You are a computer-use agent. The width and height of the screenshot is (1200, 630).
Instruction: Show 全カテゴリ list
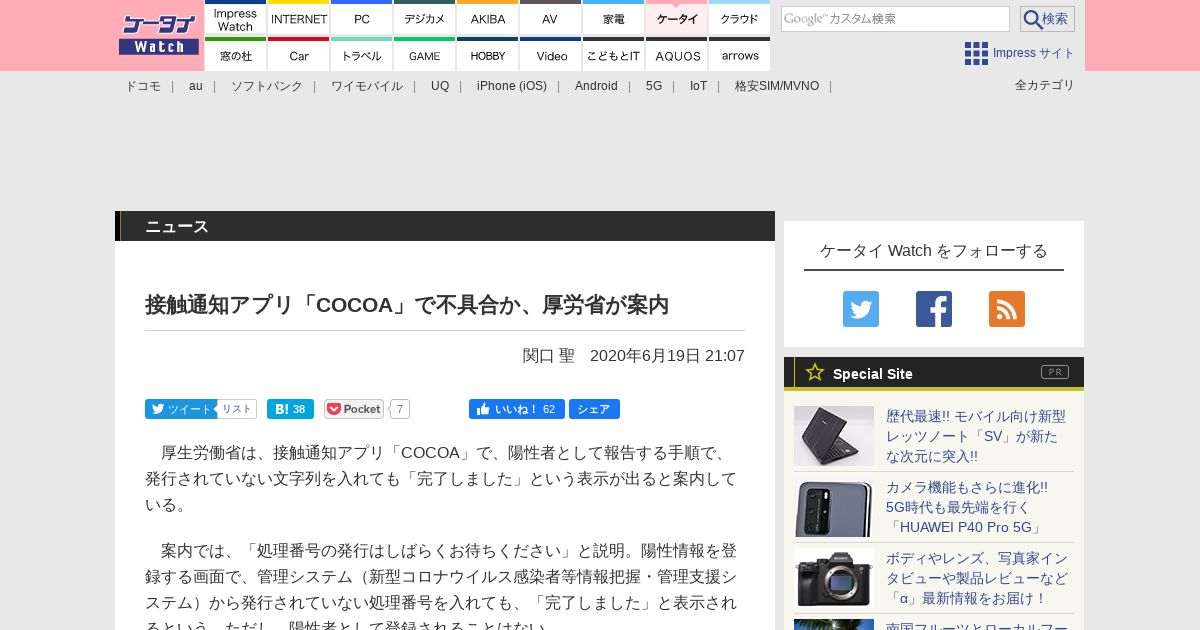click(x=1045, y=85)
